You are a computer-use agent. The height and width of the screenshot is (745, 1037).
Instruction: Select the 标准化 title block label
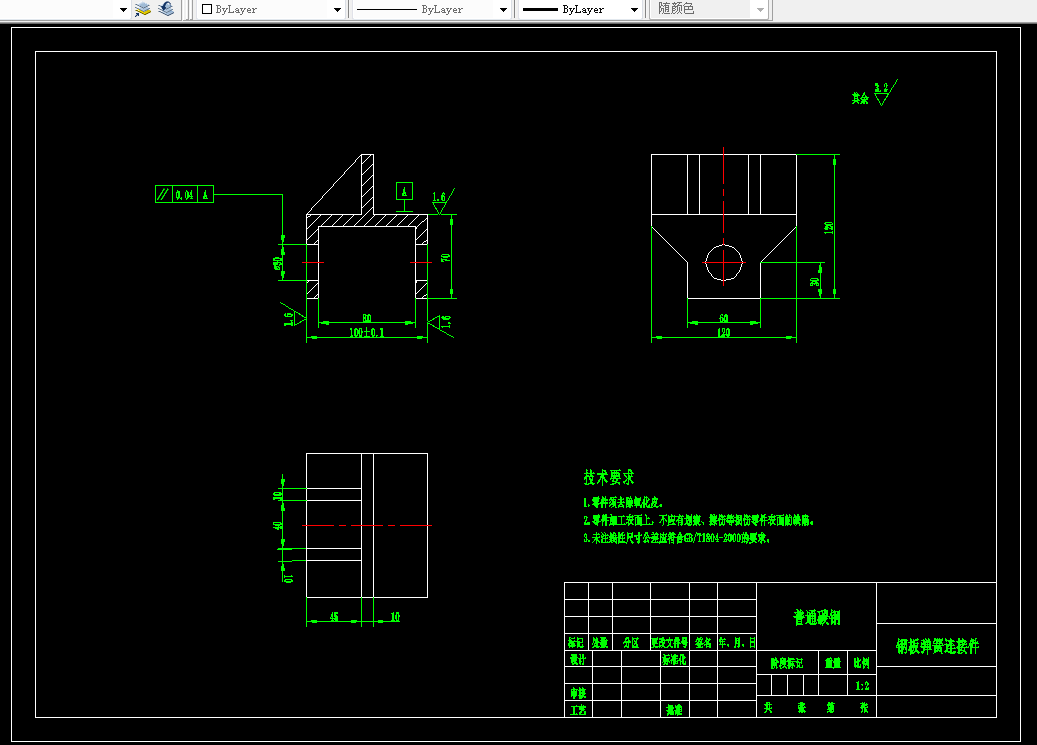[675, 660]
